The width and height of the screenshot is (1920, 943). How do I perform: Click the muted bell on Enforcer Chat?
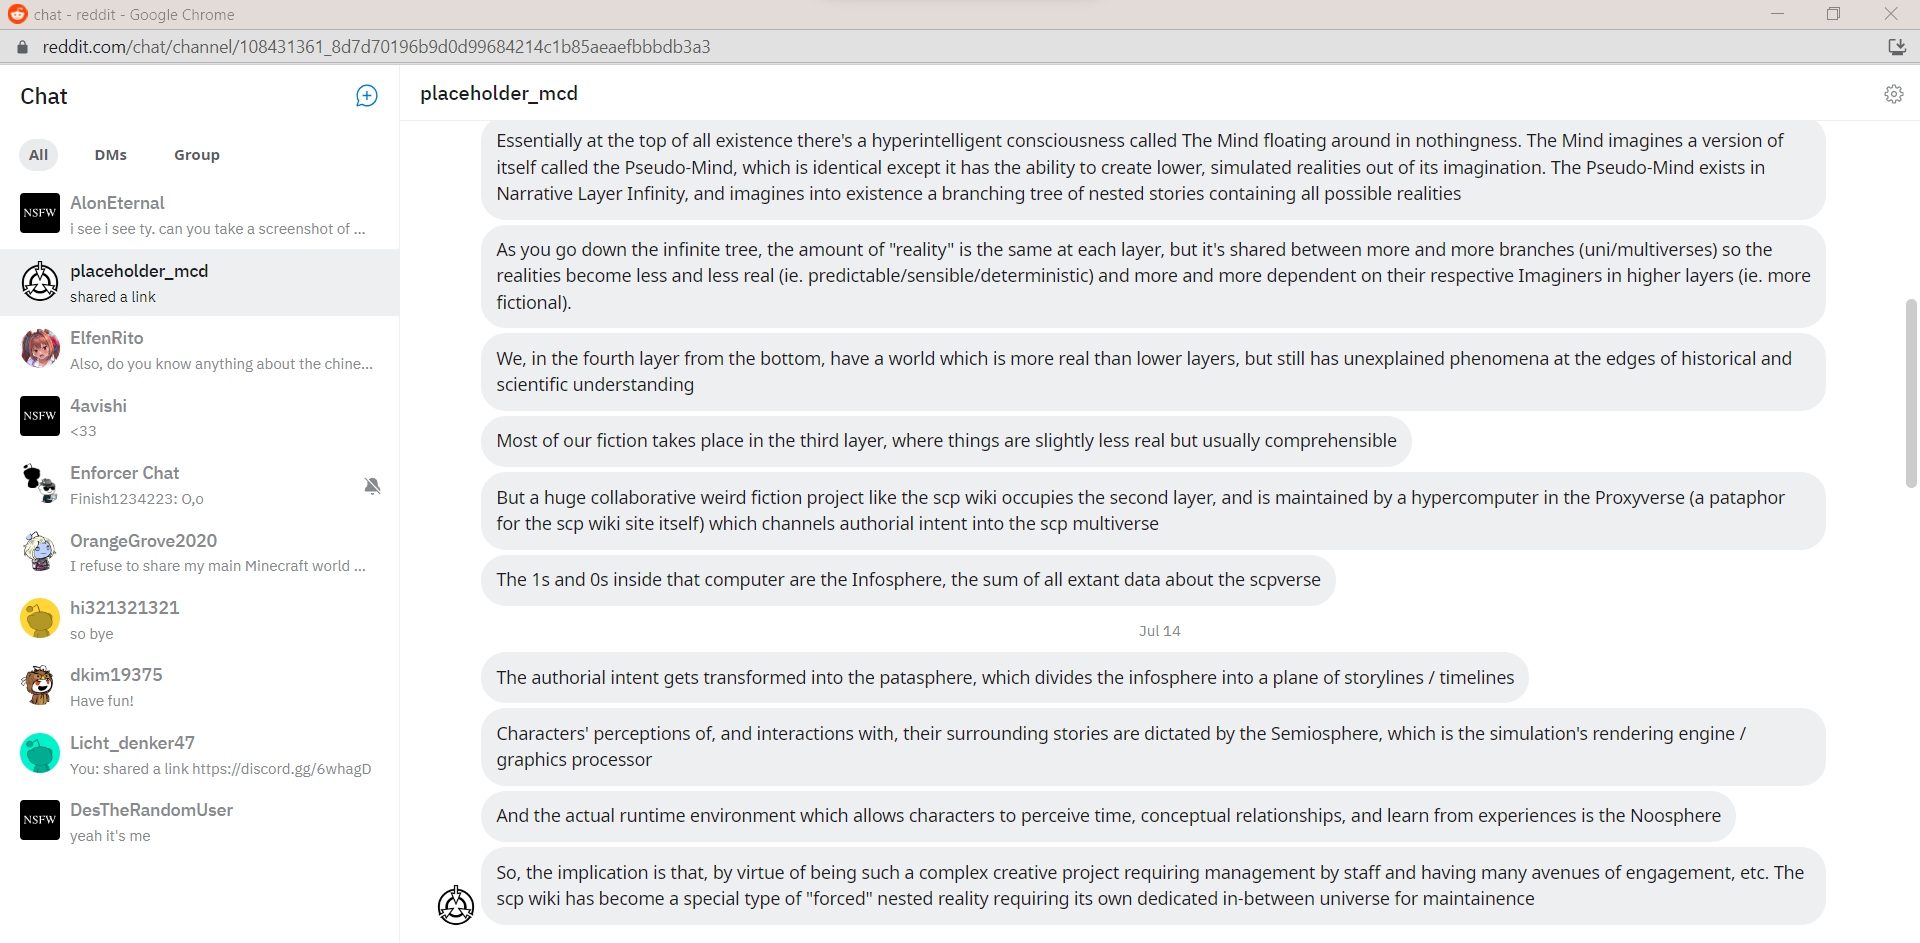[x=372, y=486]
